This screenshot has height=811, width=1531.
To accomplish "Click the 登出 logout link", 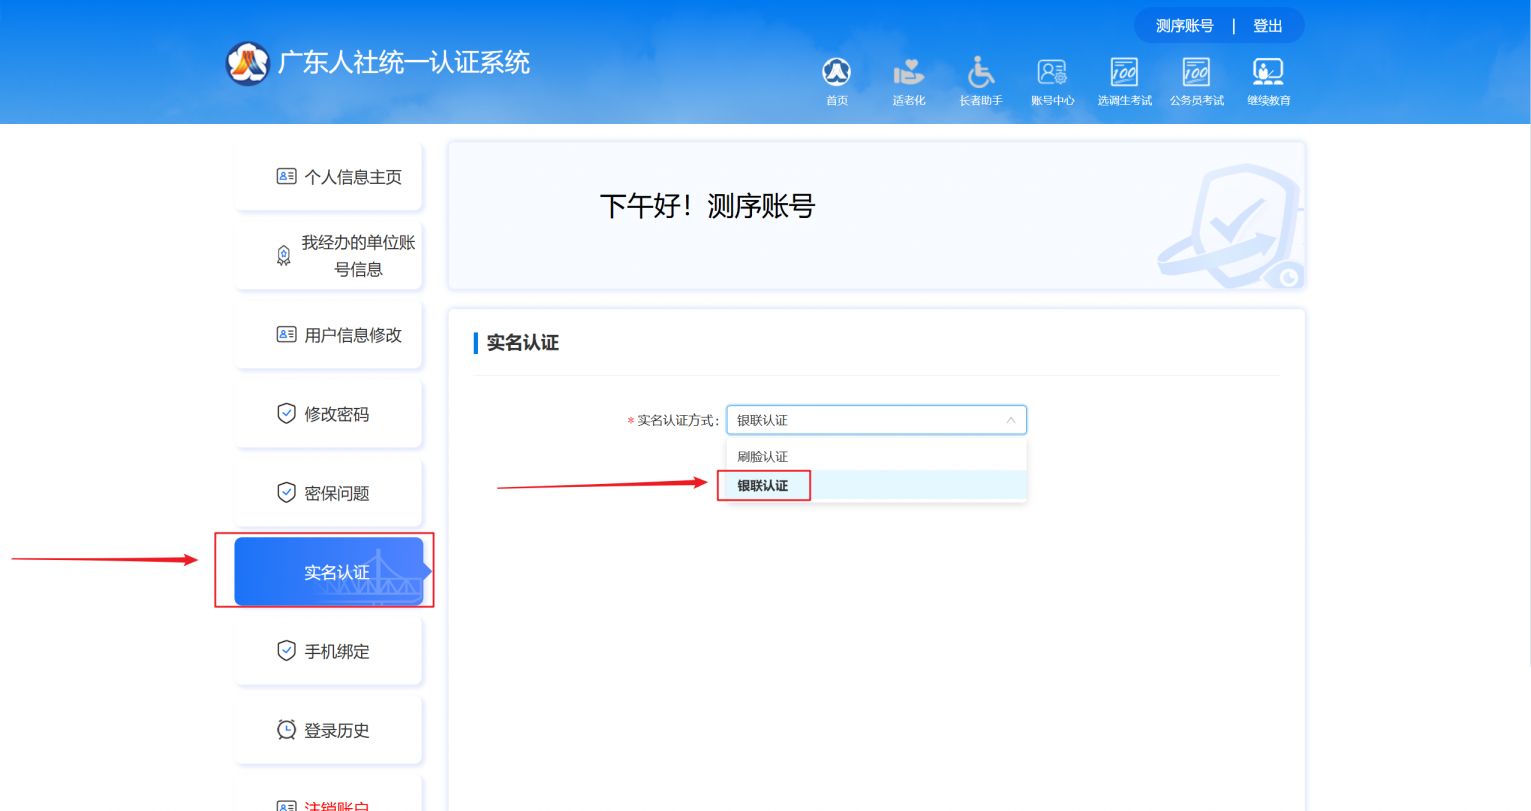I will (x=1267, y=26).
